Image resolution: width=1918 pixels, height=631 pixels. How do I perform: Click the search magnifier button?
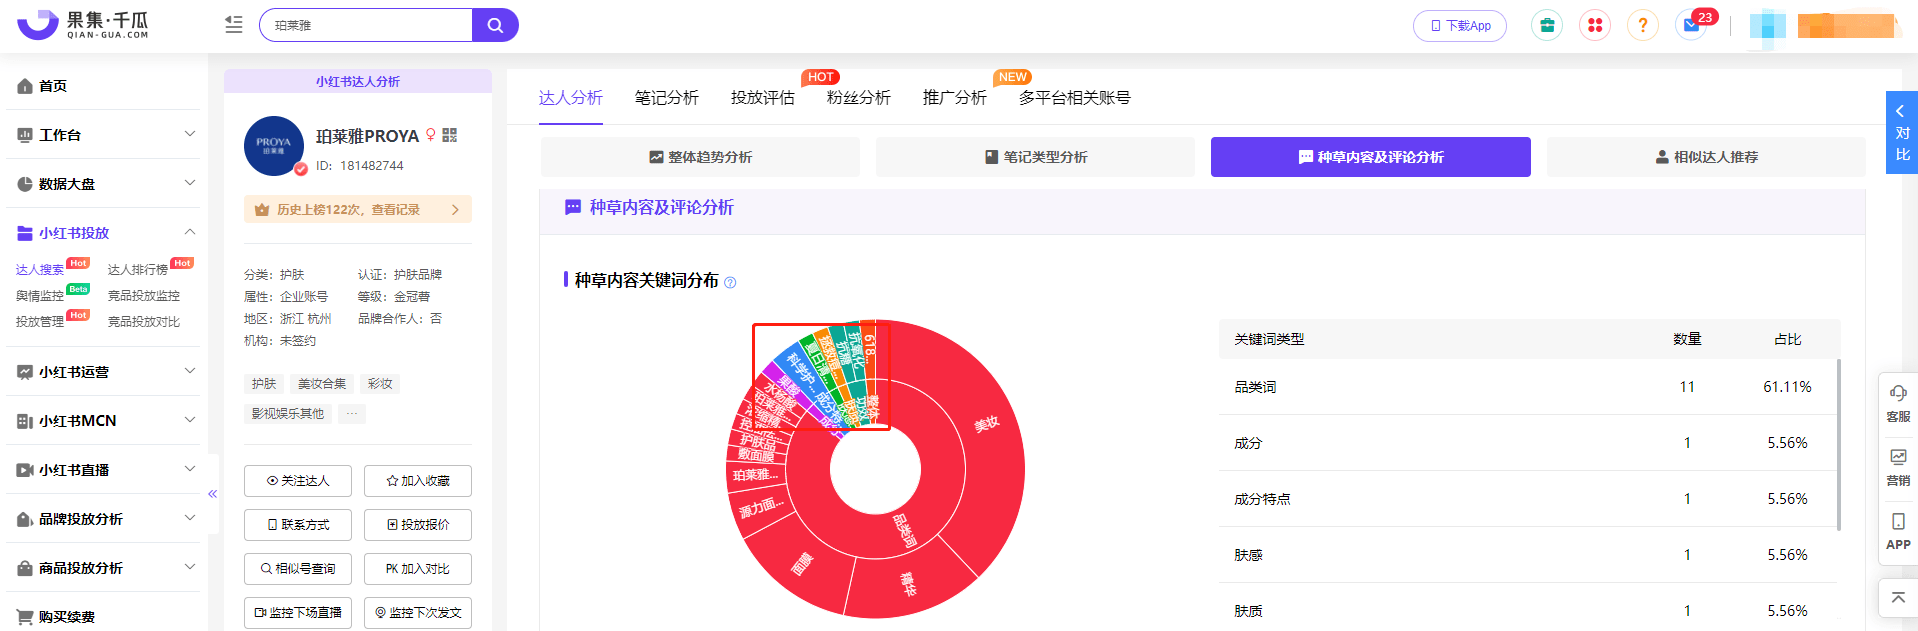coord(495,25)
